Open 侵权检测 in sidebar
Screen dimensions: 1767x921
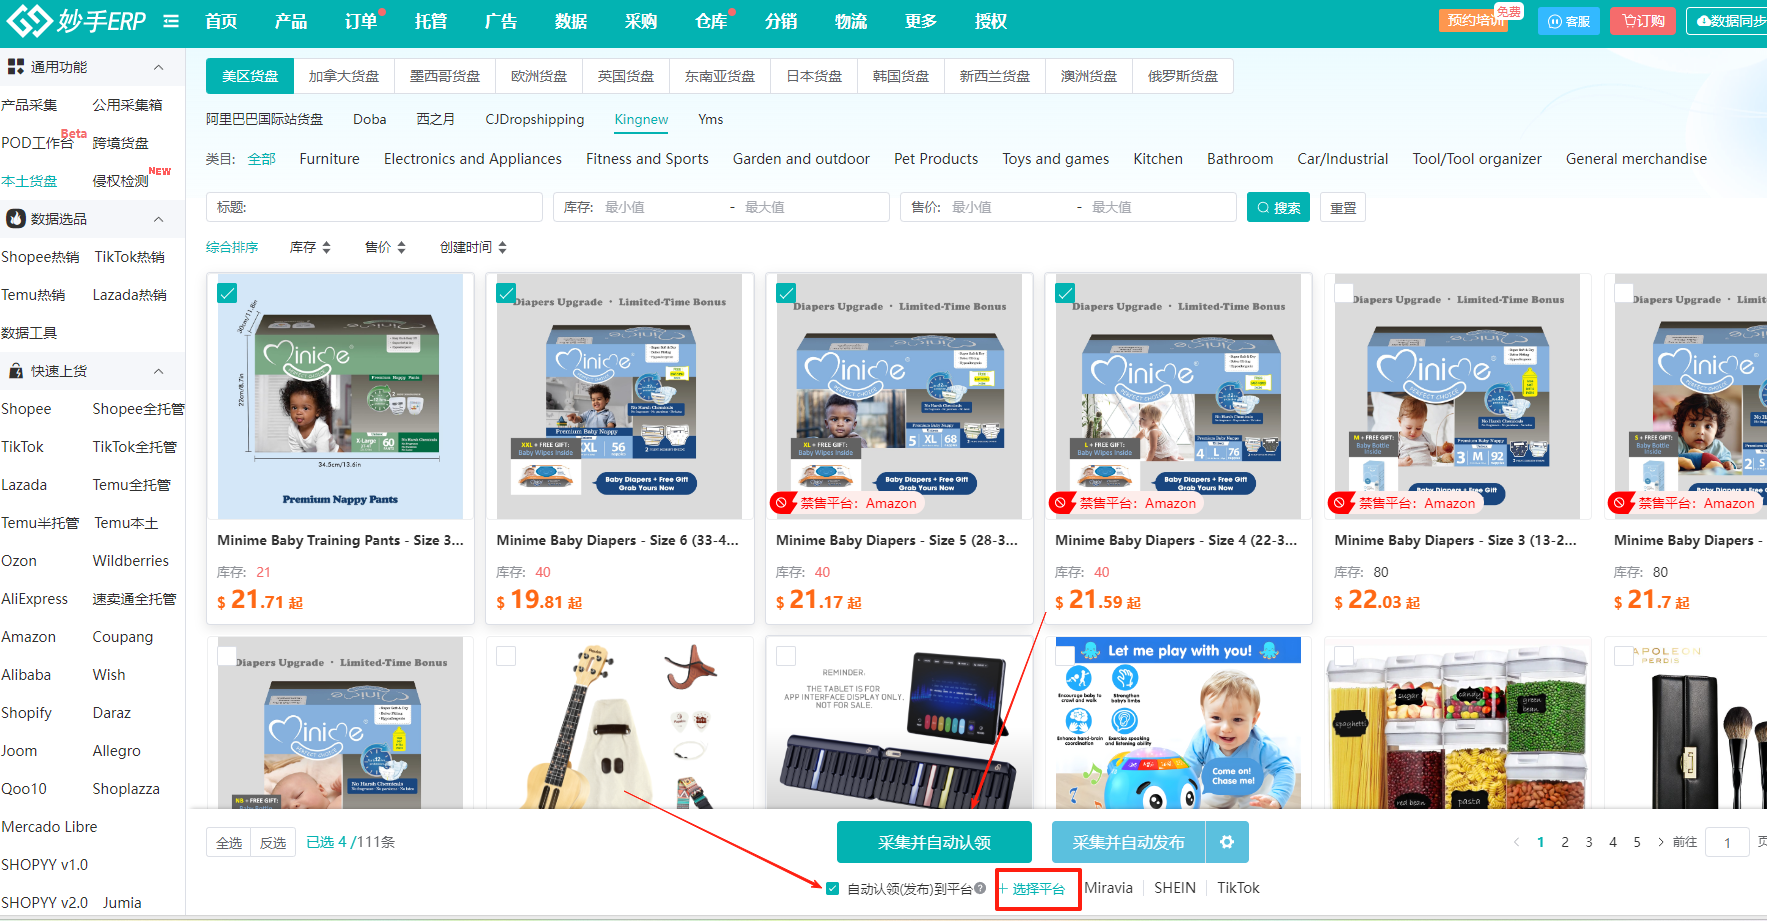pyautogui.click(x=121, y=181)
